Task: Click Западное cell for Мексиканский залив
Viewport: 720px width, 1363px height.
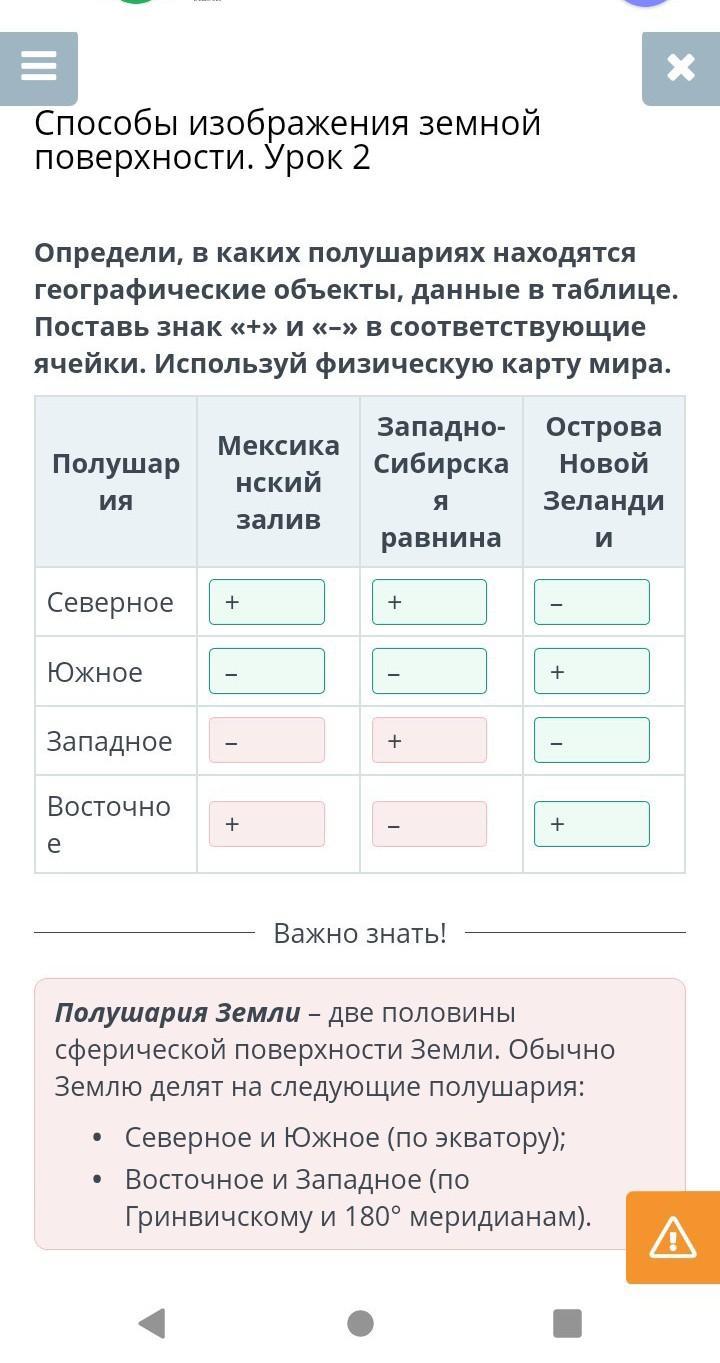Action: [267, 740]
